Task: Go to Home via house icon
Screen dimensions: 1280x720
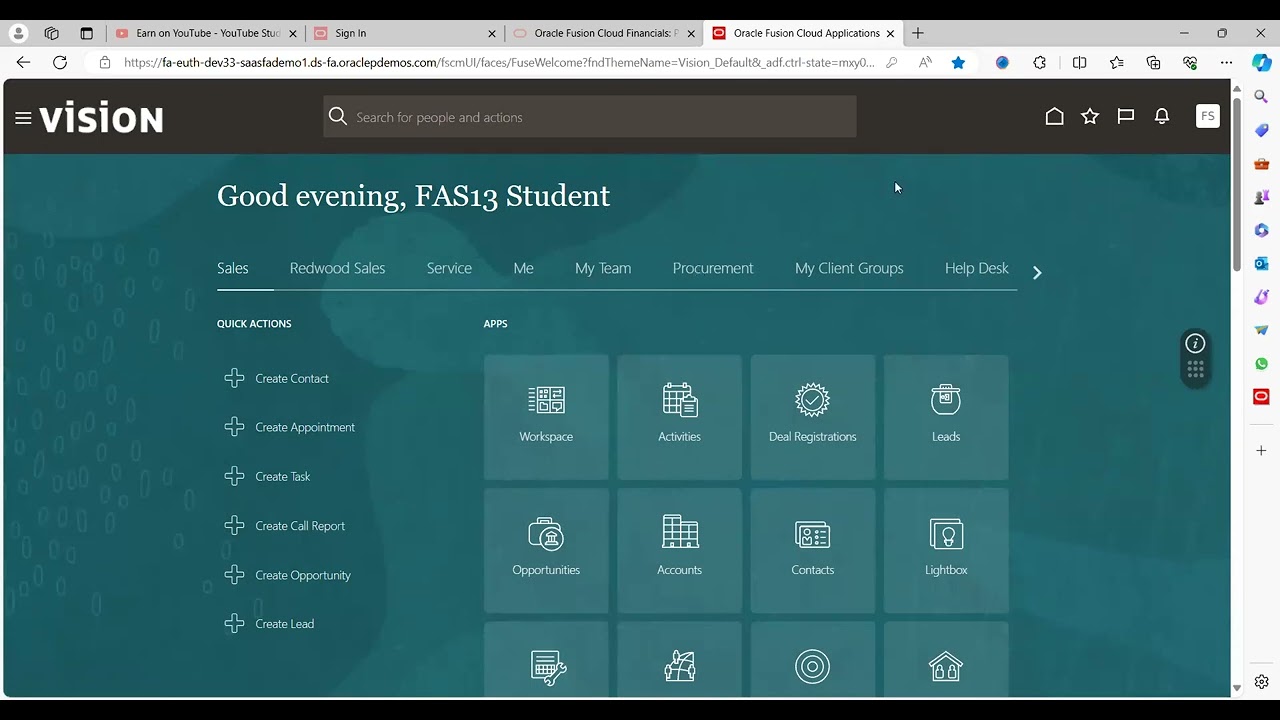Action: point(1054,117)
